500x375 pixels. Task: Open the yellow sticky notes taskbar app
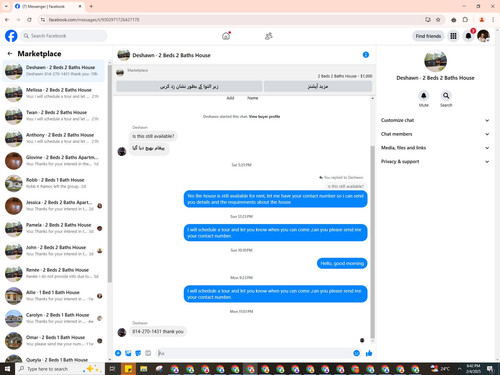[x=128, y=369]
